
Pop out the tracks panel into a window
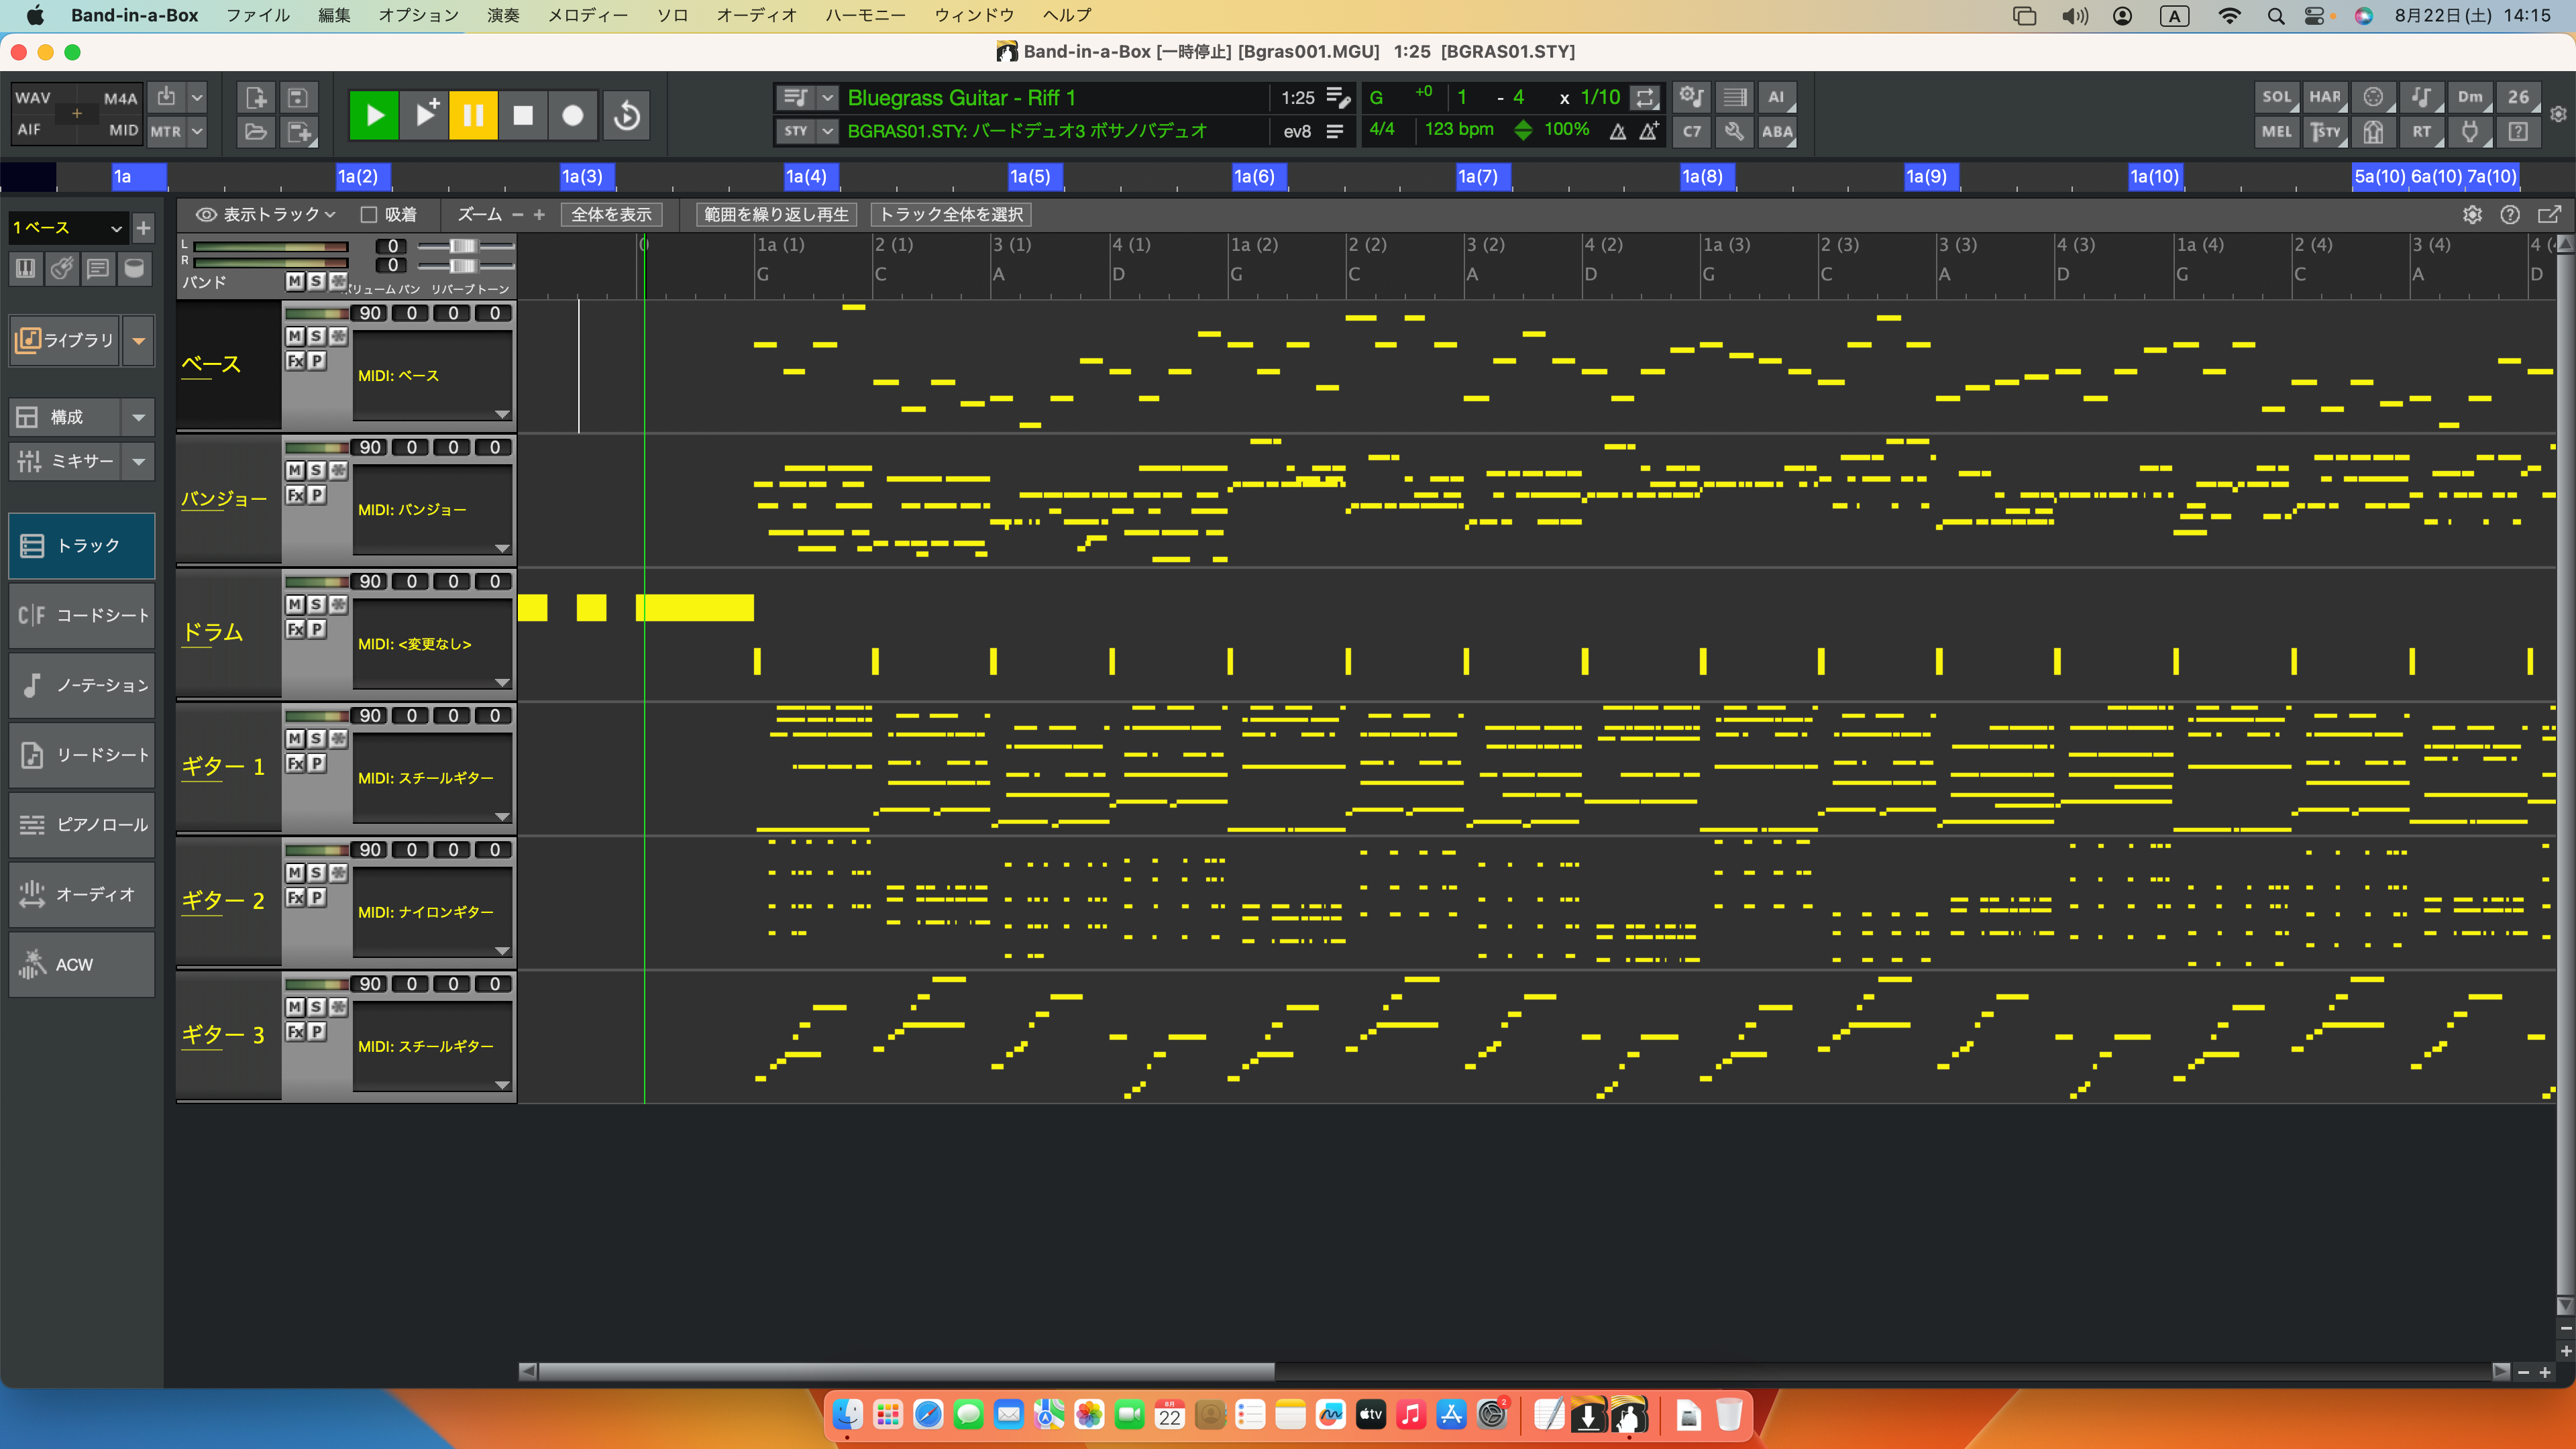pyautogui.click(x=2550, y=215)
